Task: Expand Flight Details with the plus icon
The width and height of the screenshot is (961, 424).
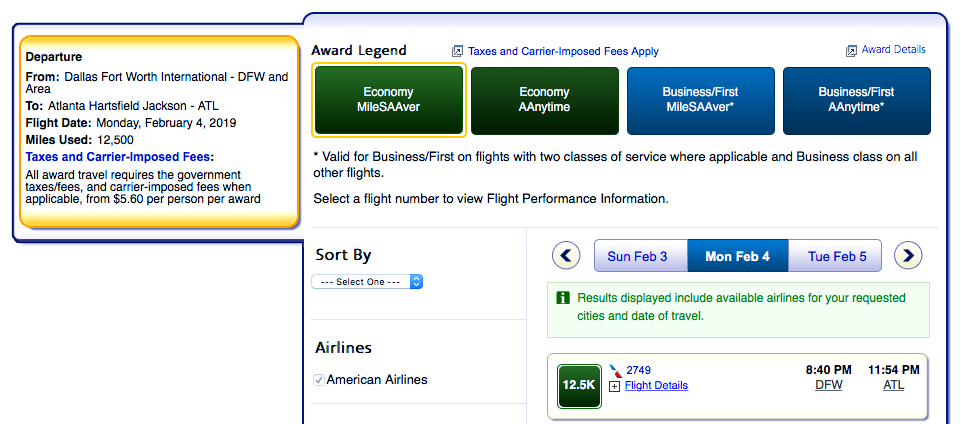Action: 614,386
